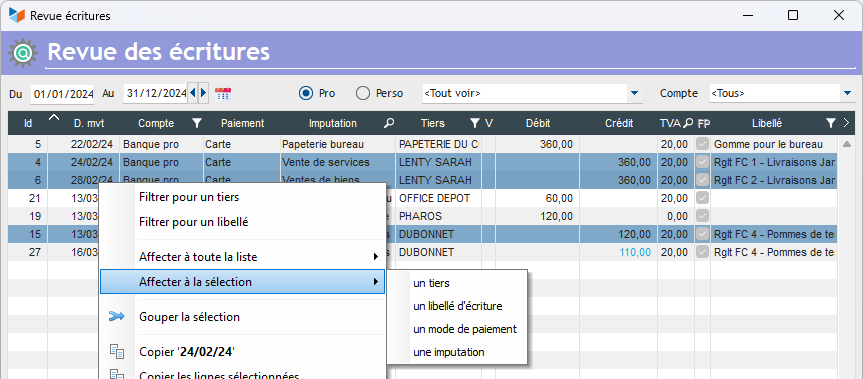Click the 360,00 debit amount on row 5
The width and height of the screenshot is (863, 379).
pos(556,145)
